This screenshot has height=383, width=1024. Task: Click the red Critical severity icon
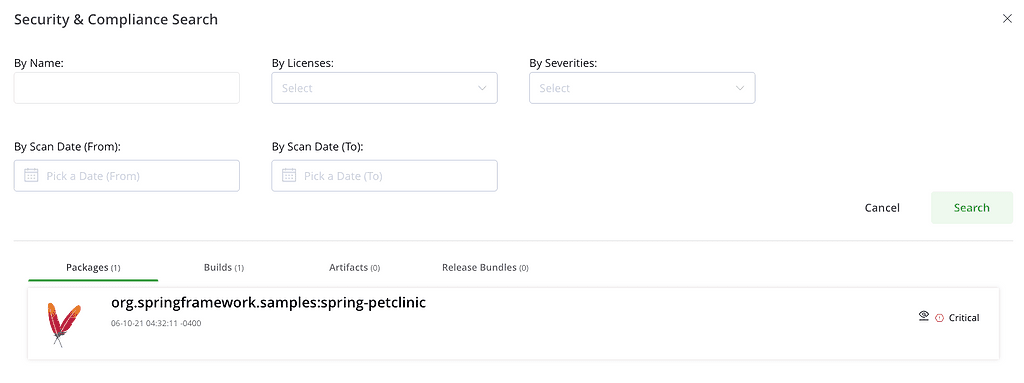click(940, 318)
